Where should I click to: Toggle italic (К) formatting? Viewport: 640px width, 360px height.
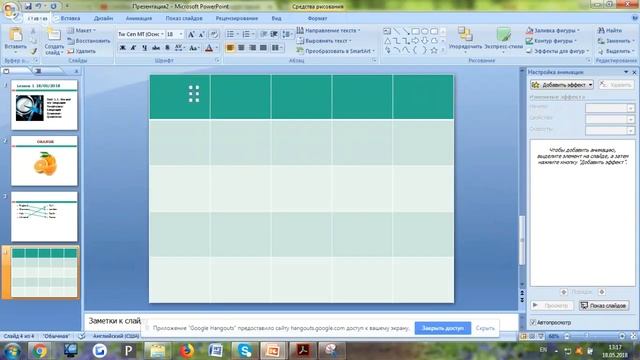133,48
